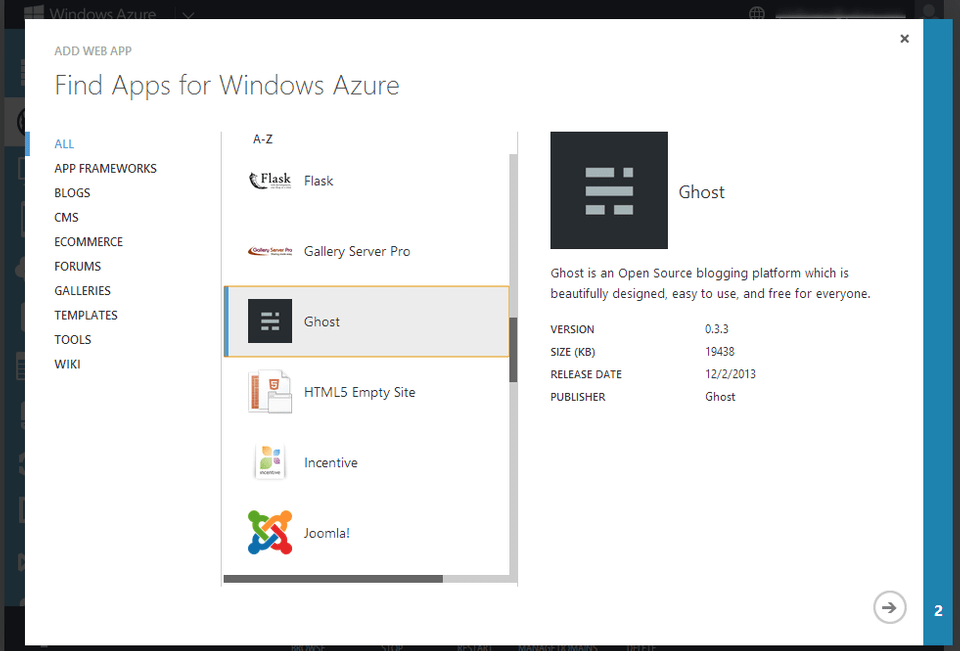Viewport: 960px width, 651px height.
Task: Click the Gallery Server Pro logo icon
Action: tap(270, 251)
